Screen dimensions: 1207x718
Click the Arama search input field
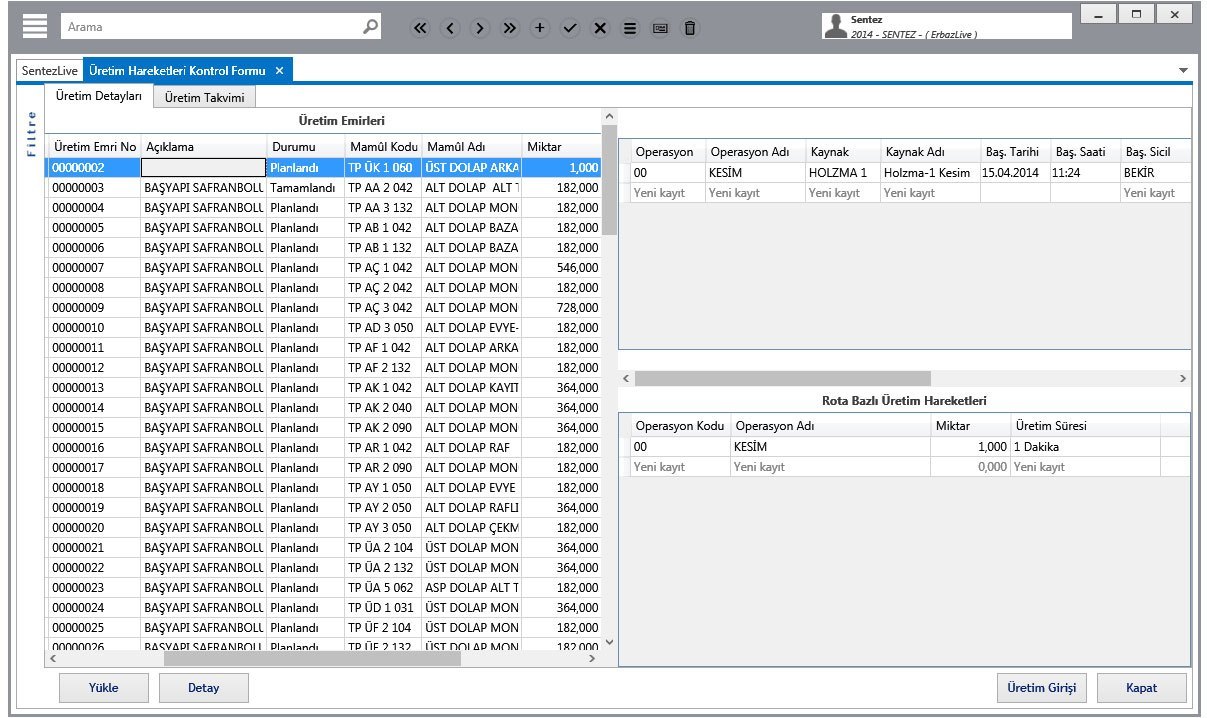pos(210,27)
